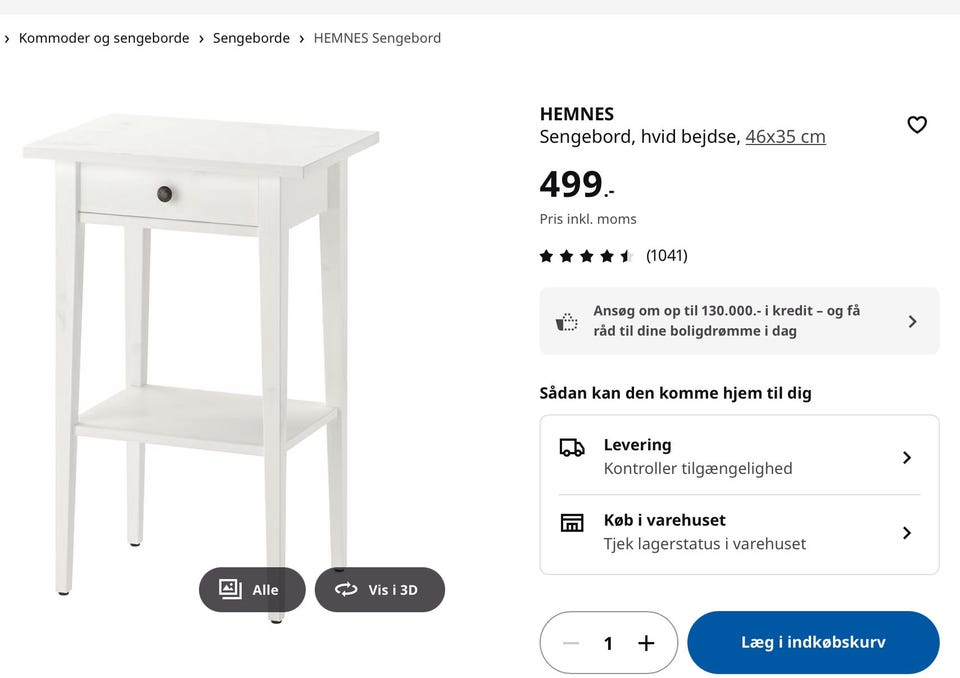
Task: Open the star rating reviews (1041)
Action: [x=613, y=256]
